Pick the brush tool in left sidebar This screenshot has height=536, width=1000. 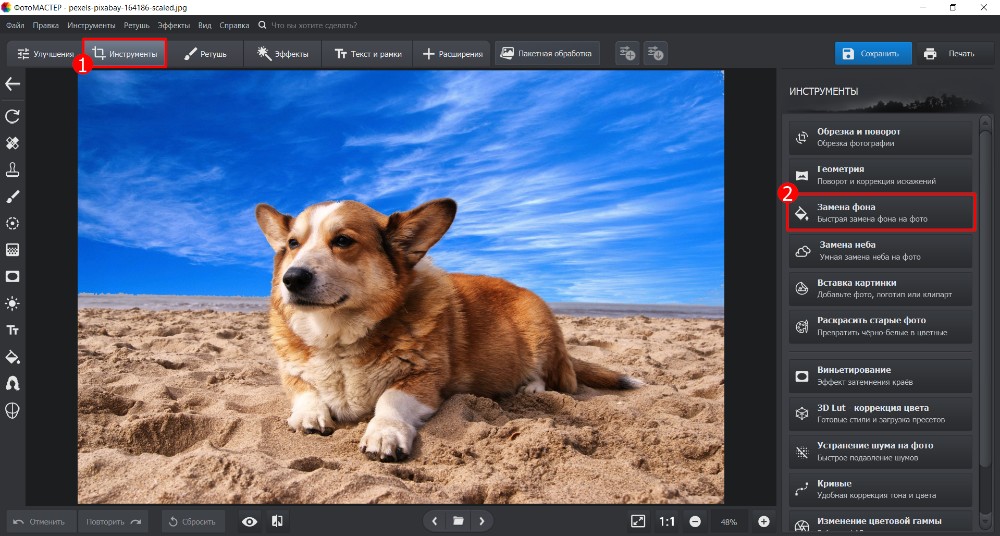click(13, 196)
